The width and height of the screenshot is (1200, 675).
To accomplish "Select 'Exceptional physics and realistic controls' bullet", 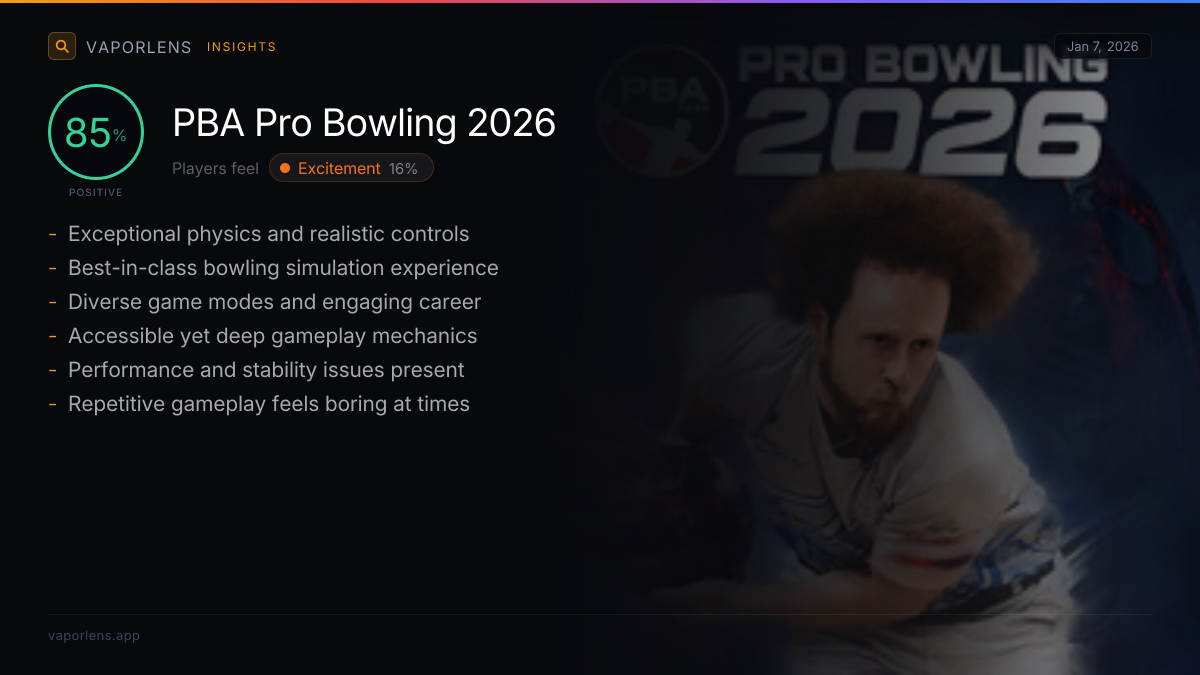I will pos(268,234).
